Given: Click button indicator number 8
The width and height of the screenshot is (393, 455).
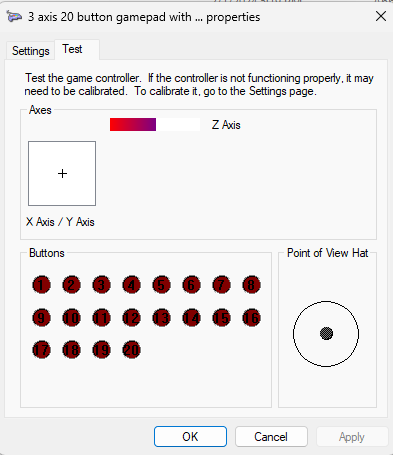Looking at the screenshot, I should tap(251, 285).
